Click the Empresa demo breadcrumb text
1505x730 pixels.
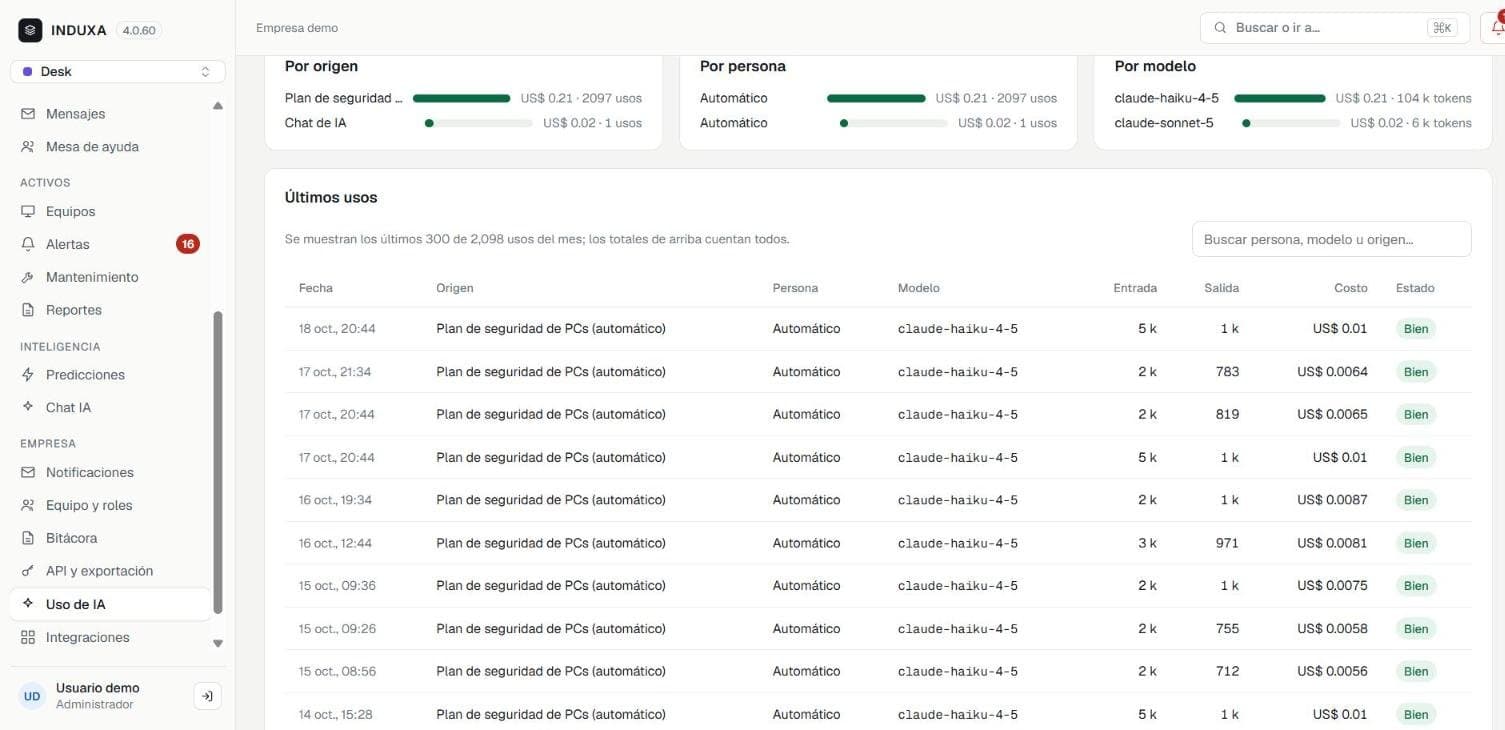click(297, 28)
